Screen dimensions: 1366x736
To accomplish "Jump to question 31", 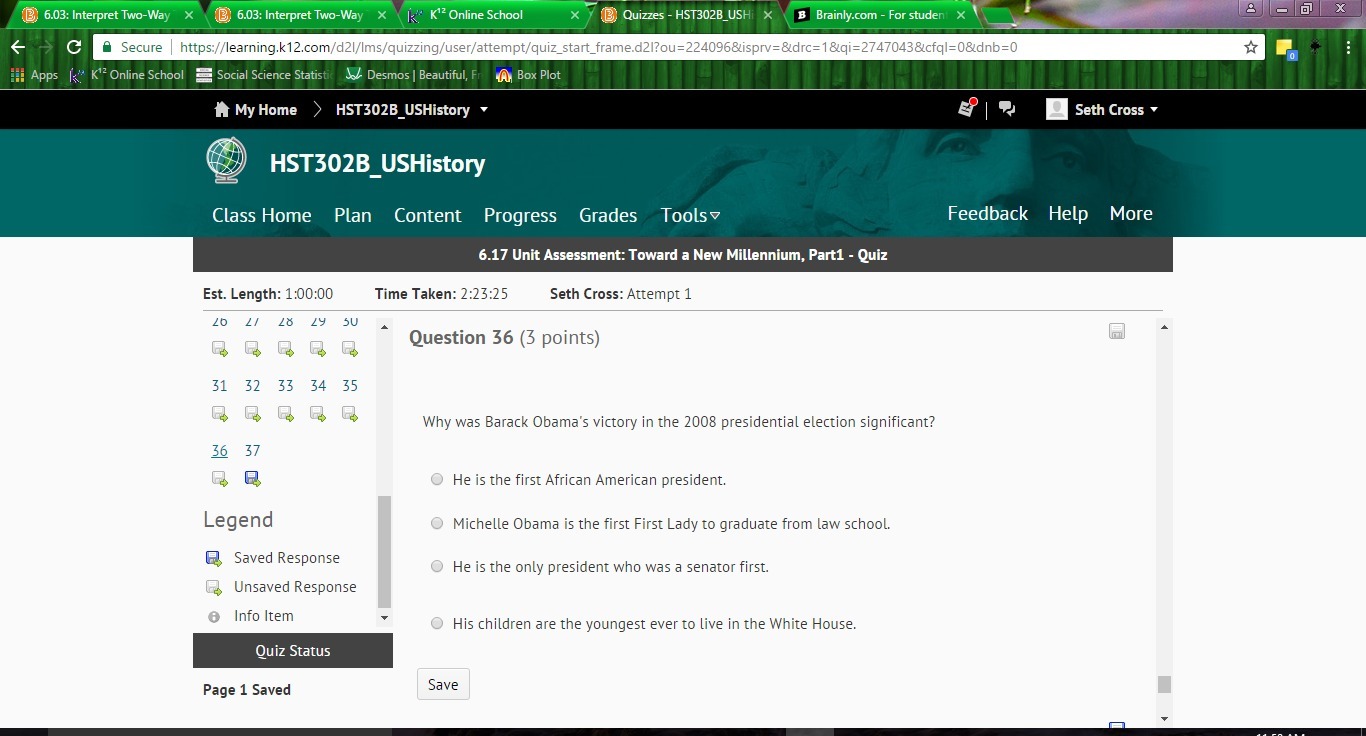I will pos(219,386).
